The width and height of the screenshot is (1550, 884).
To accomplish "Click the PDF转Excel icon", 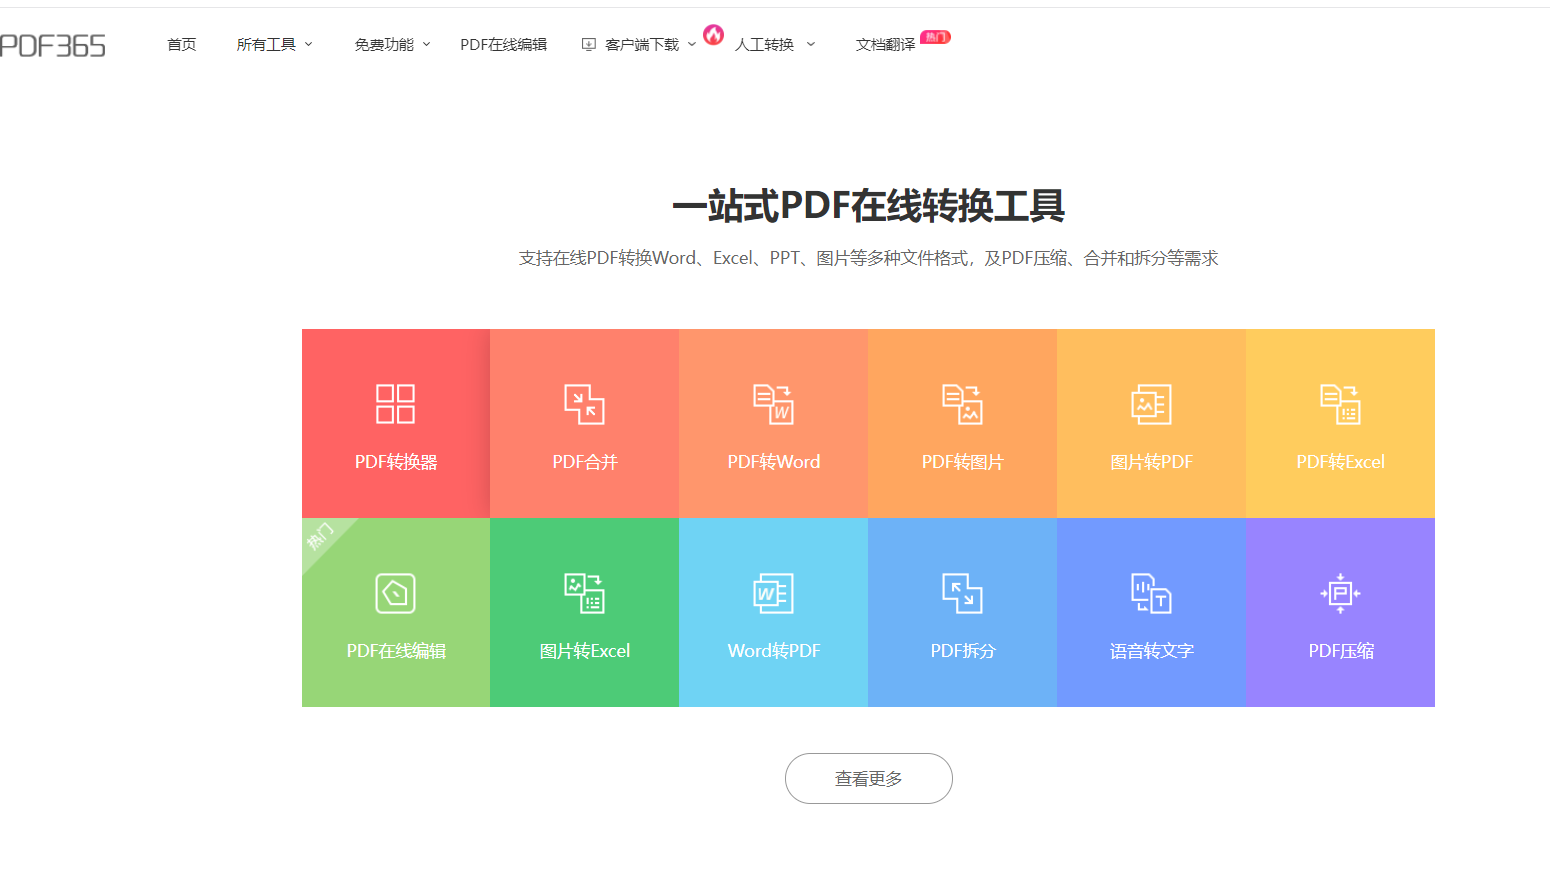I will [1340, 404].
